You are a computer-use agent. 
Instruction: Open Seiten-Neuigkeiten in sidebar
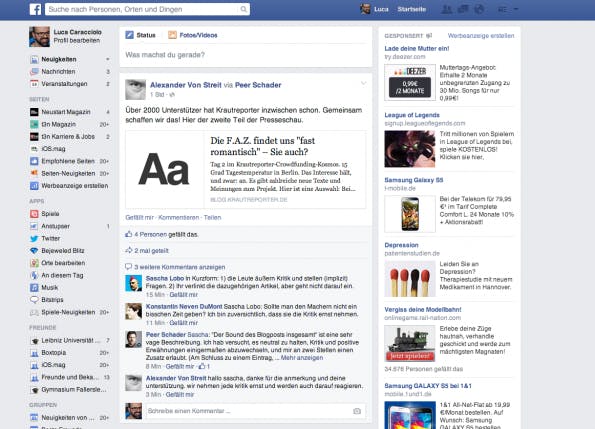[68, 173]
